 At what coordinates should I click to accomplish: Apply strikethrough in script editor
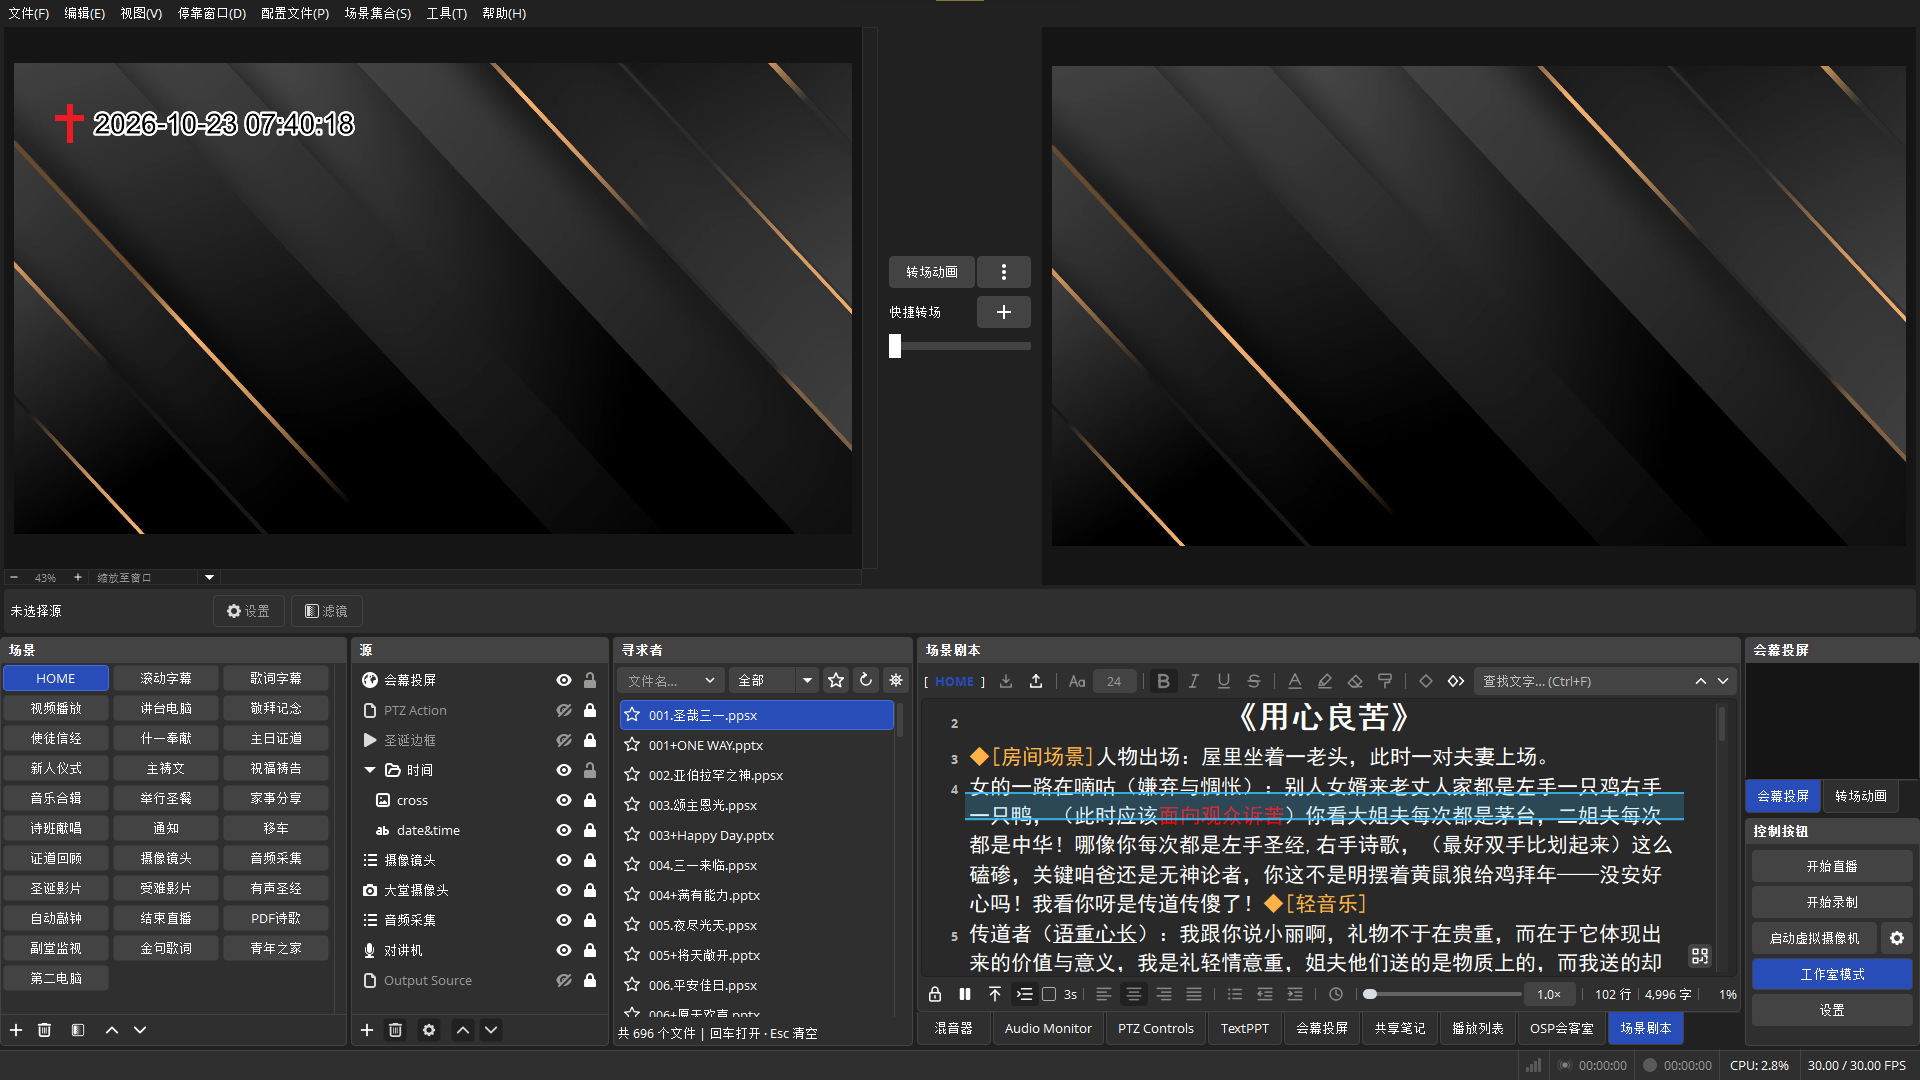[x=1253, y=681]
